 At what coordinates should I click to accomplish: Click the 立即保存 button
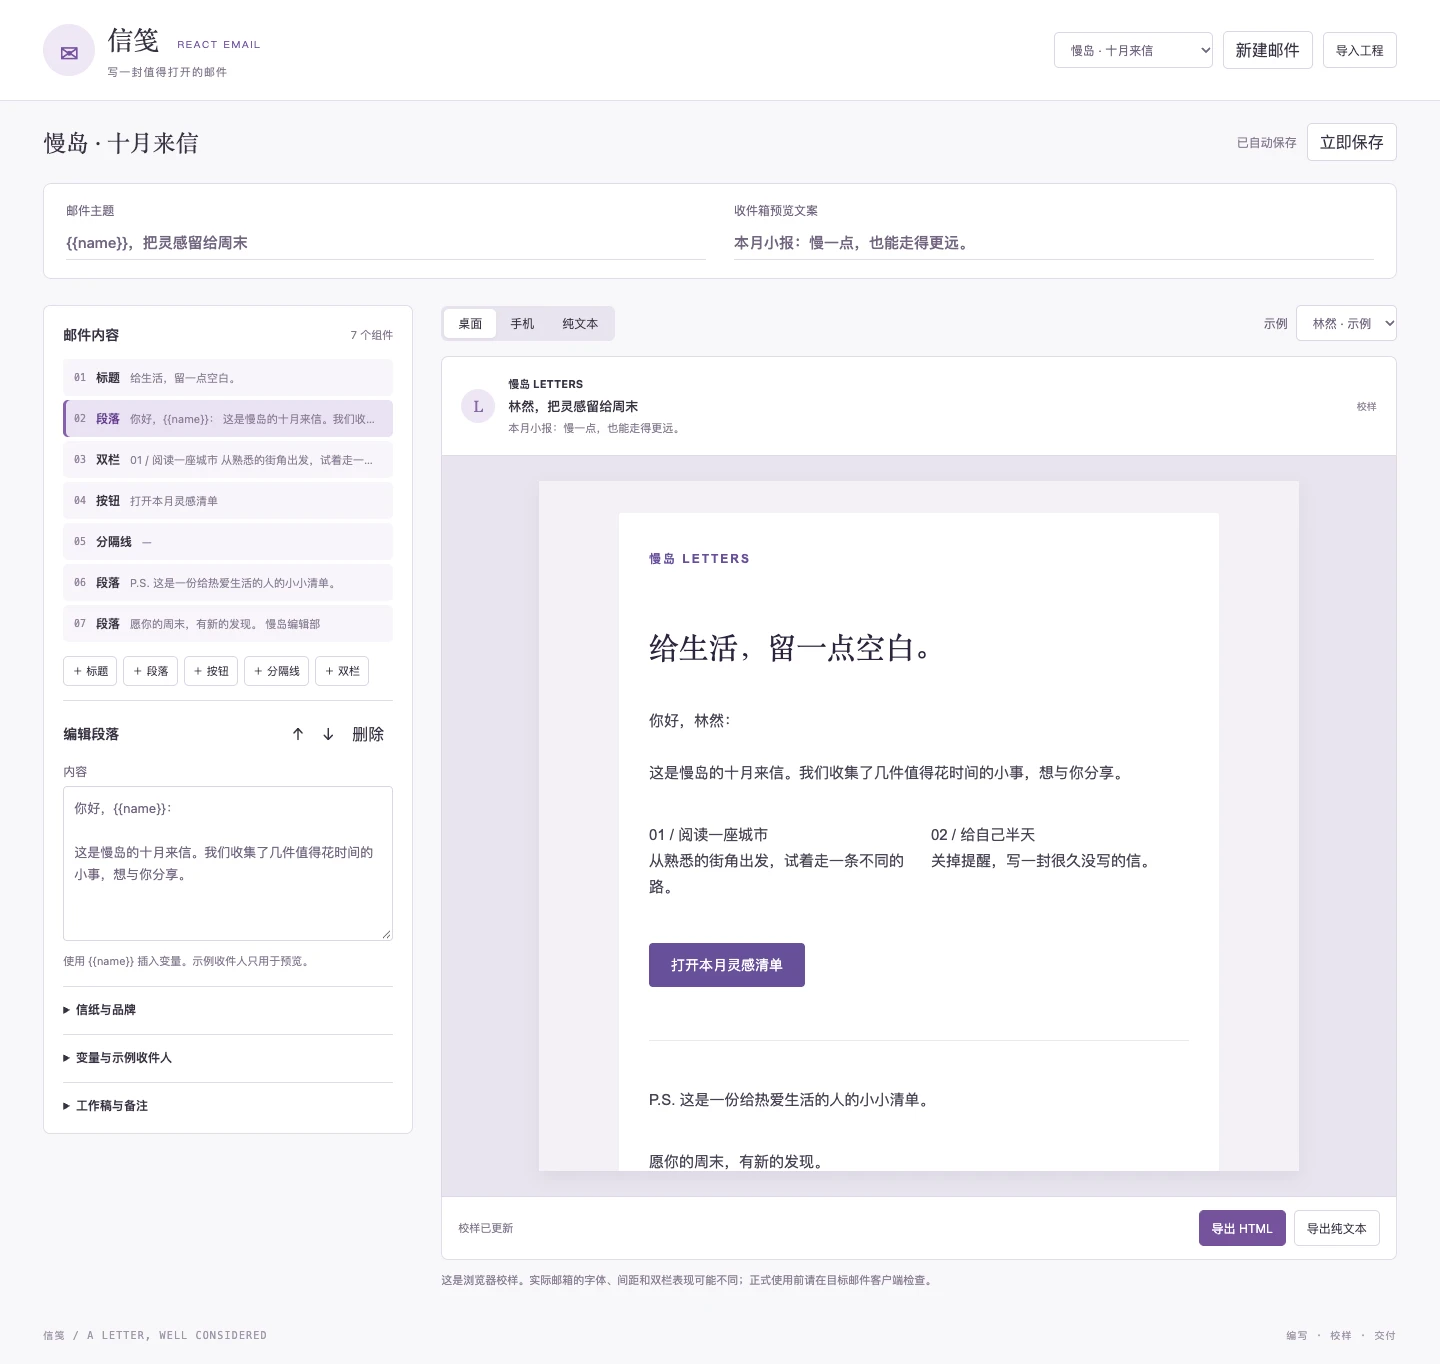click(1351, 142)
